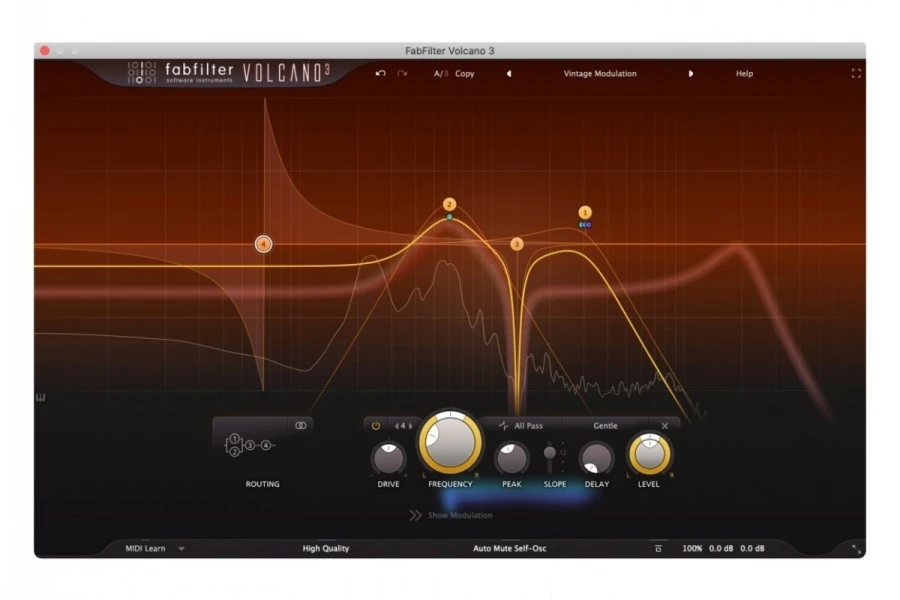The height and width of the screenshot is (600, 900).
Task: Select next filter with right arrow
Action: [410, 426]
